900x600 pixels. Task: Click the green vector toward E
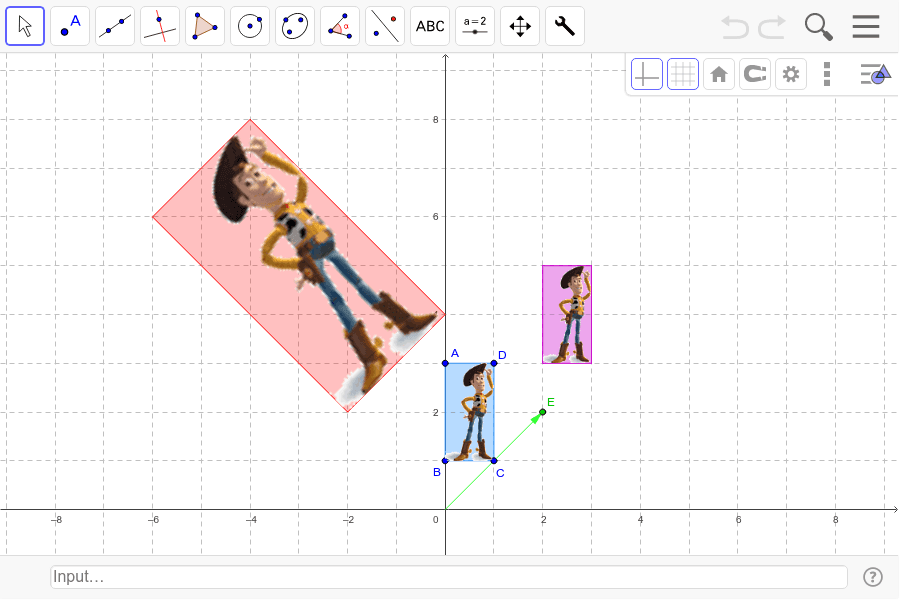point(494,460)
